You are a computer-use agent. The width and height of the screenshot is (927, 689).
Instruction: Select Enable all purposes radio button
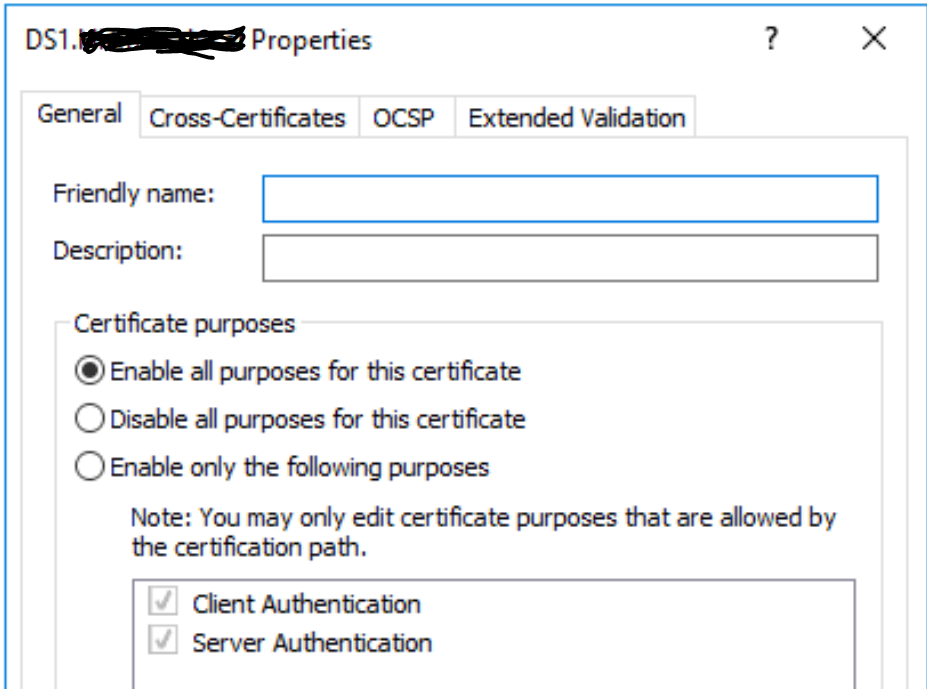click(90, 371)
